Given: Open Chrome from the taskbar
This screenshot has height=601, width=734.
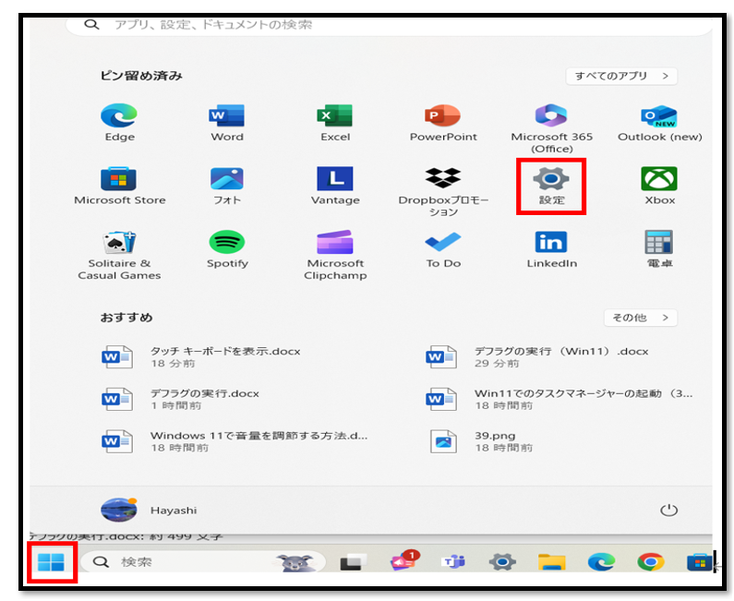Looking at the screenshot, I should coord(650,562).
